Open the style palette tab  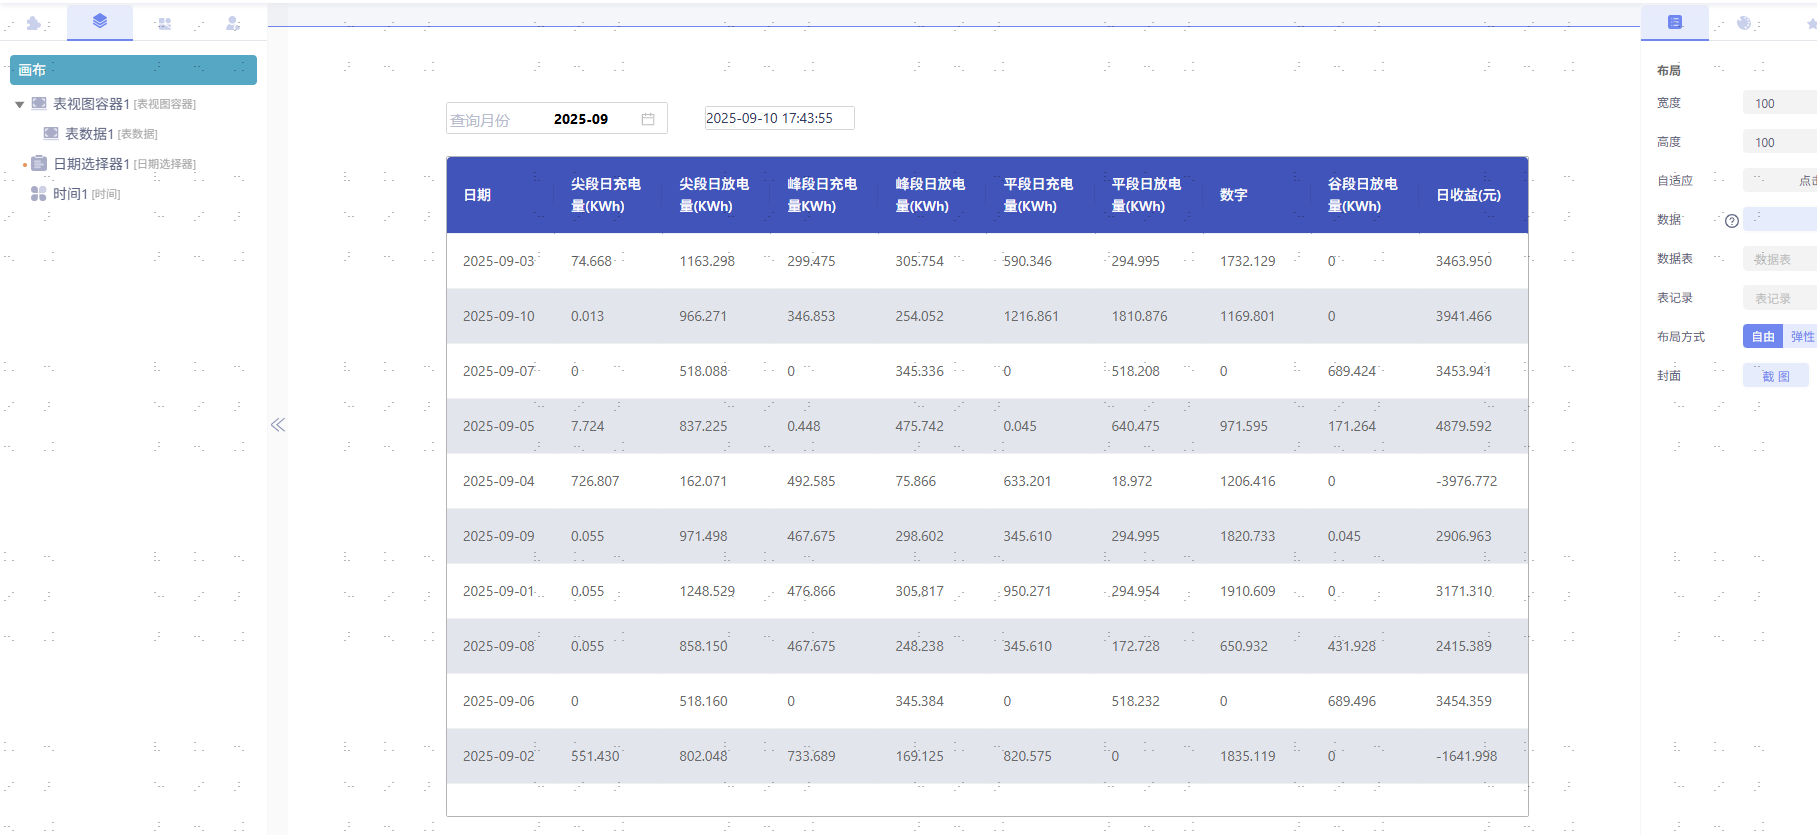point(1744,23)
